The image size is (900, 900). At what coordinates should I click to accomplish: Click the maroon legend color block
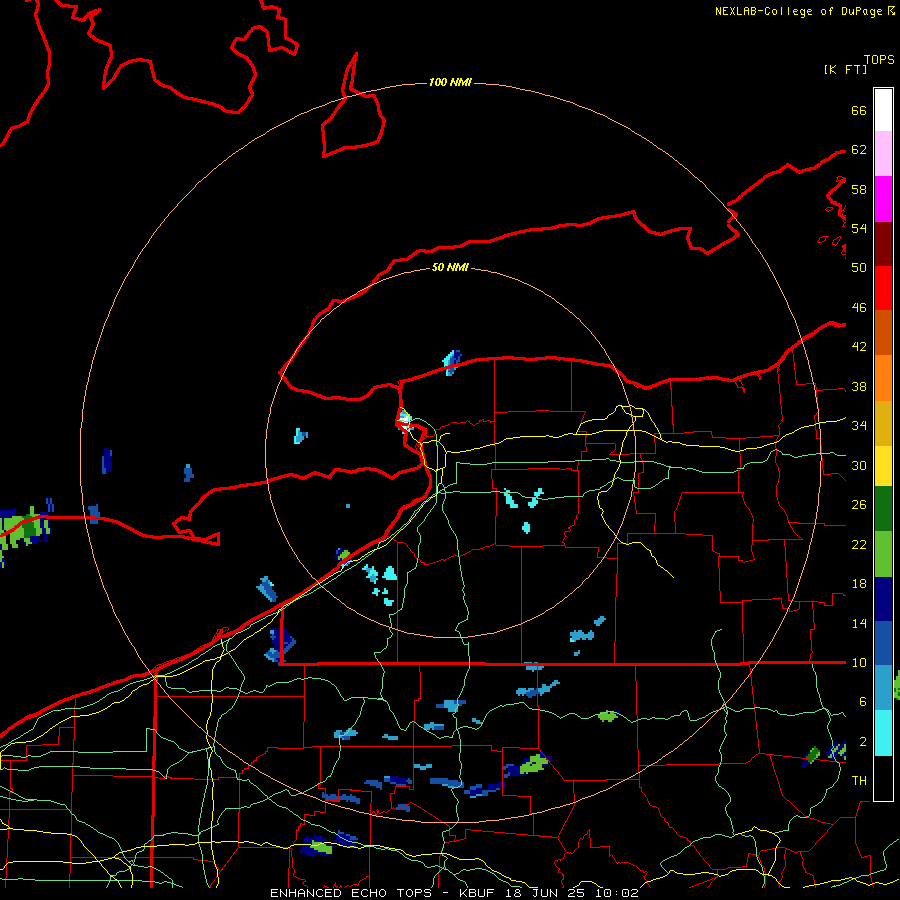tap(883, 244)
